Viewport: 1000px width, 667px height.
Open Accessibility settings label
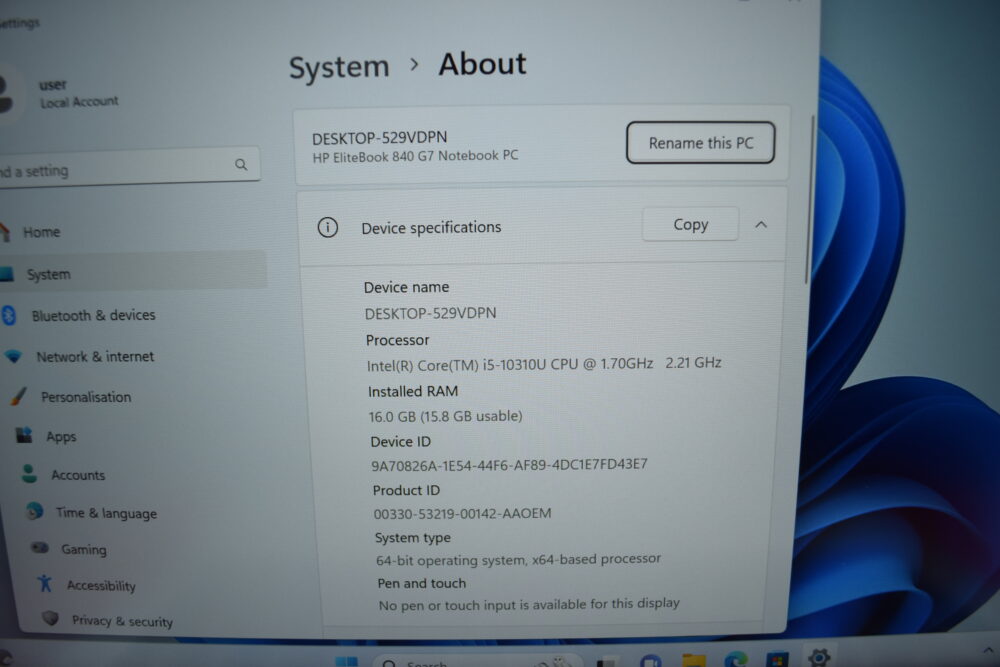[101, 585]
